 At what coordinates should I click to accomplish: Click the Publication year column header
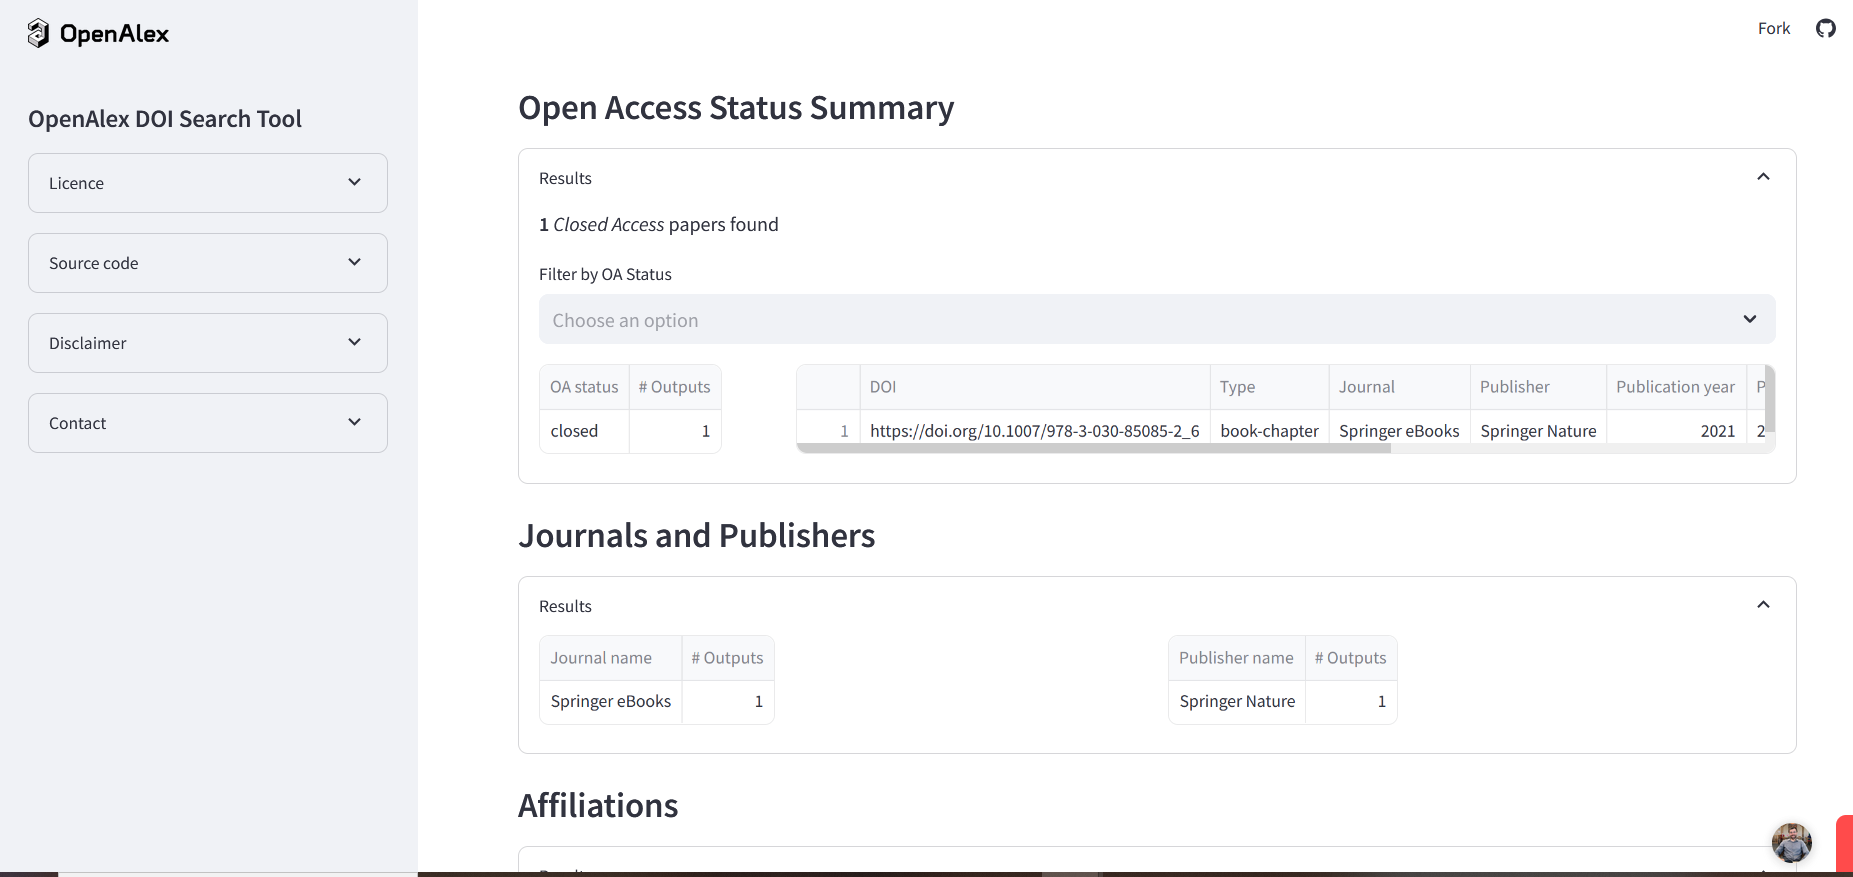pos(1676,387)
